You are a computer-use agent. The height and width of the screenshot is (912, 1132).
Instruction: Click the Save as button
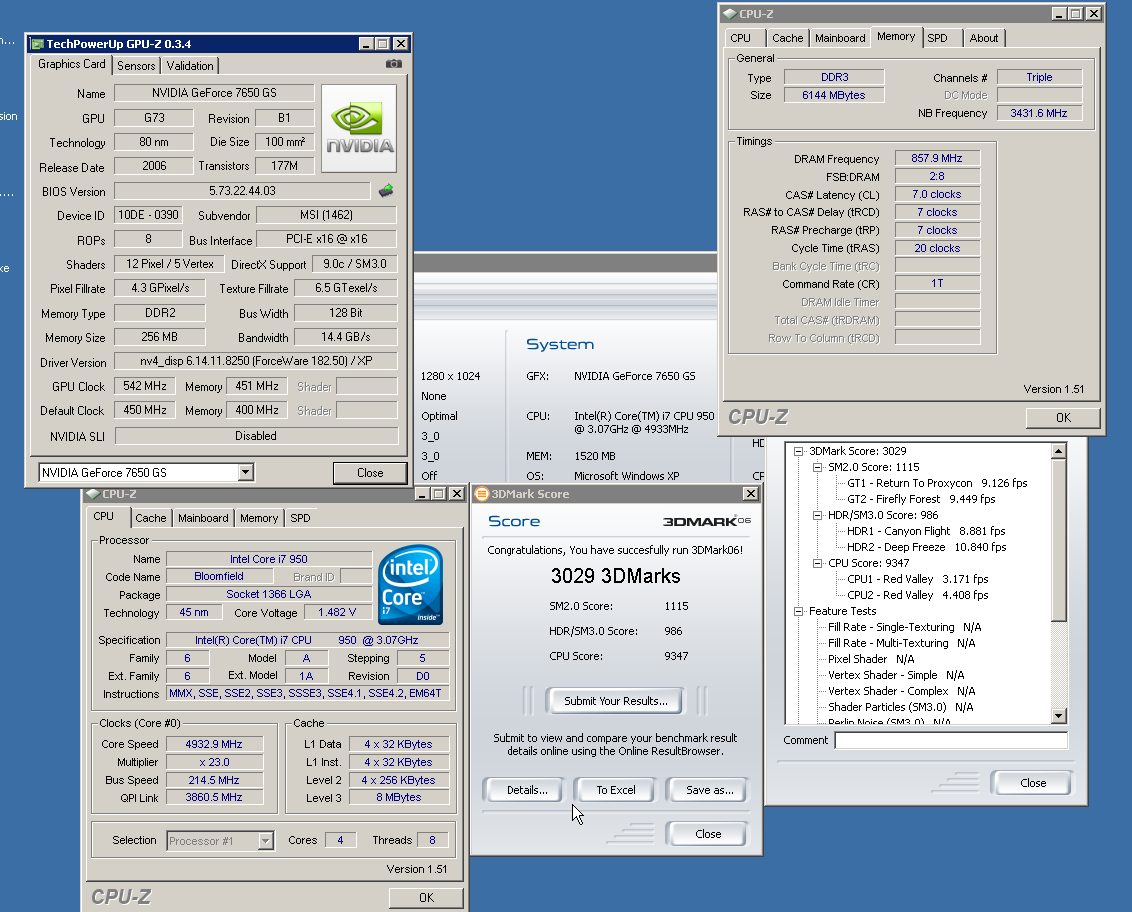coord(709,790)
